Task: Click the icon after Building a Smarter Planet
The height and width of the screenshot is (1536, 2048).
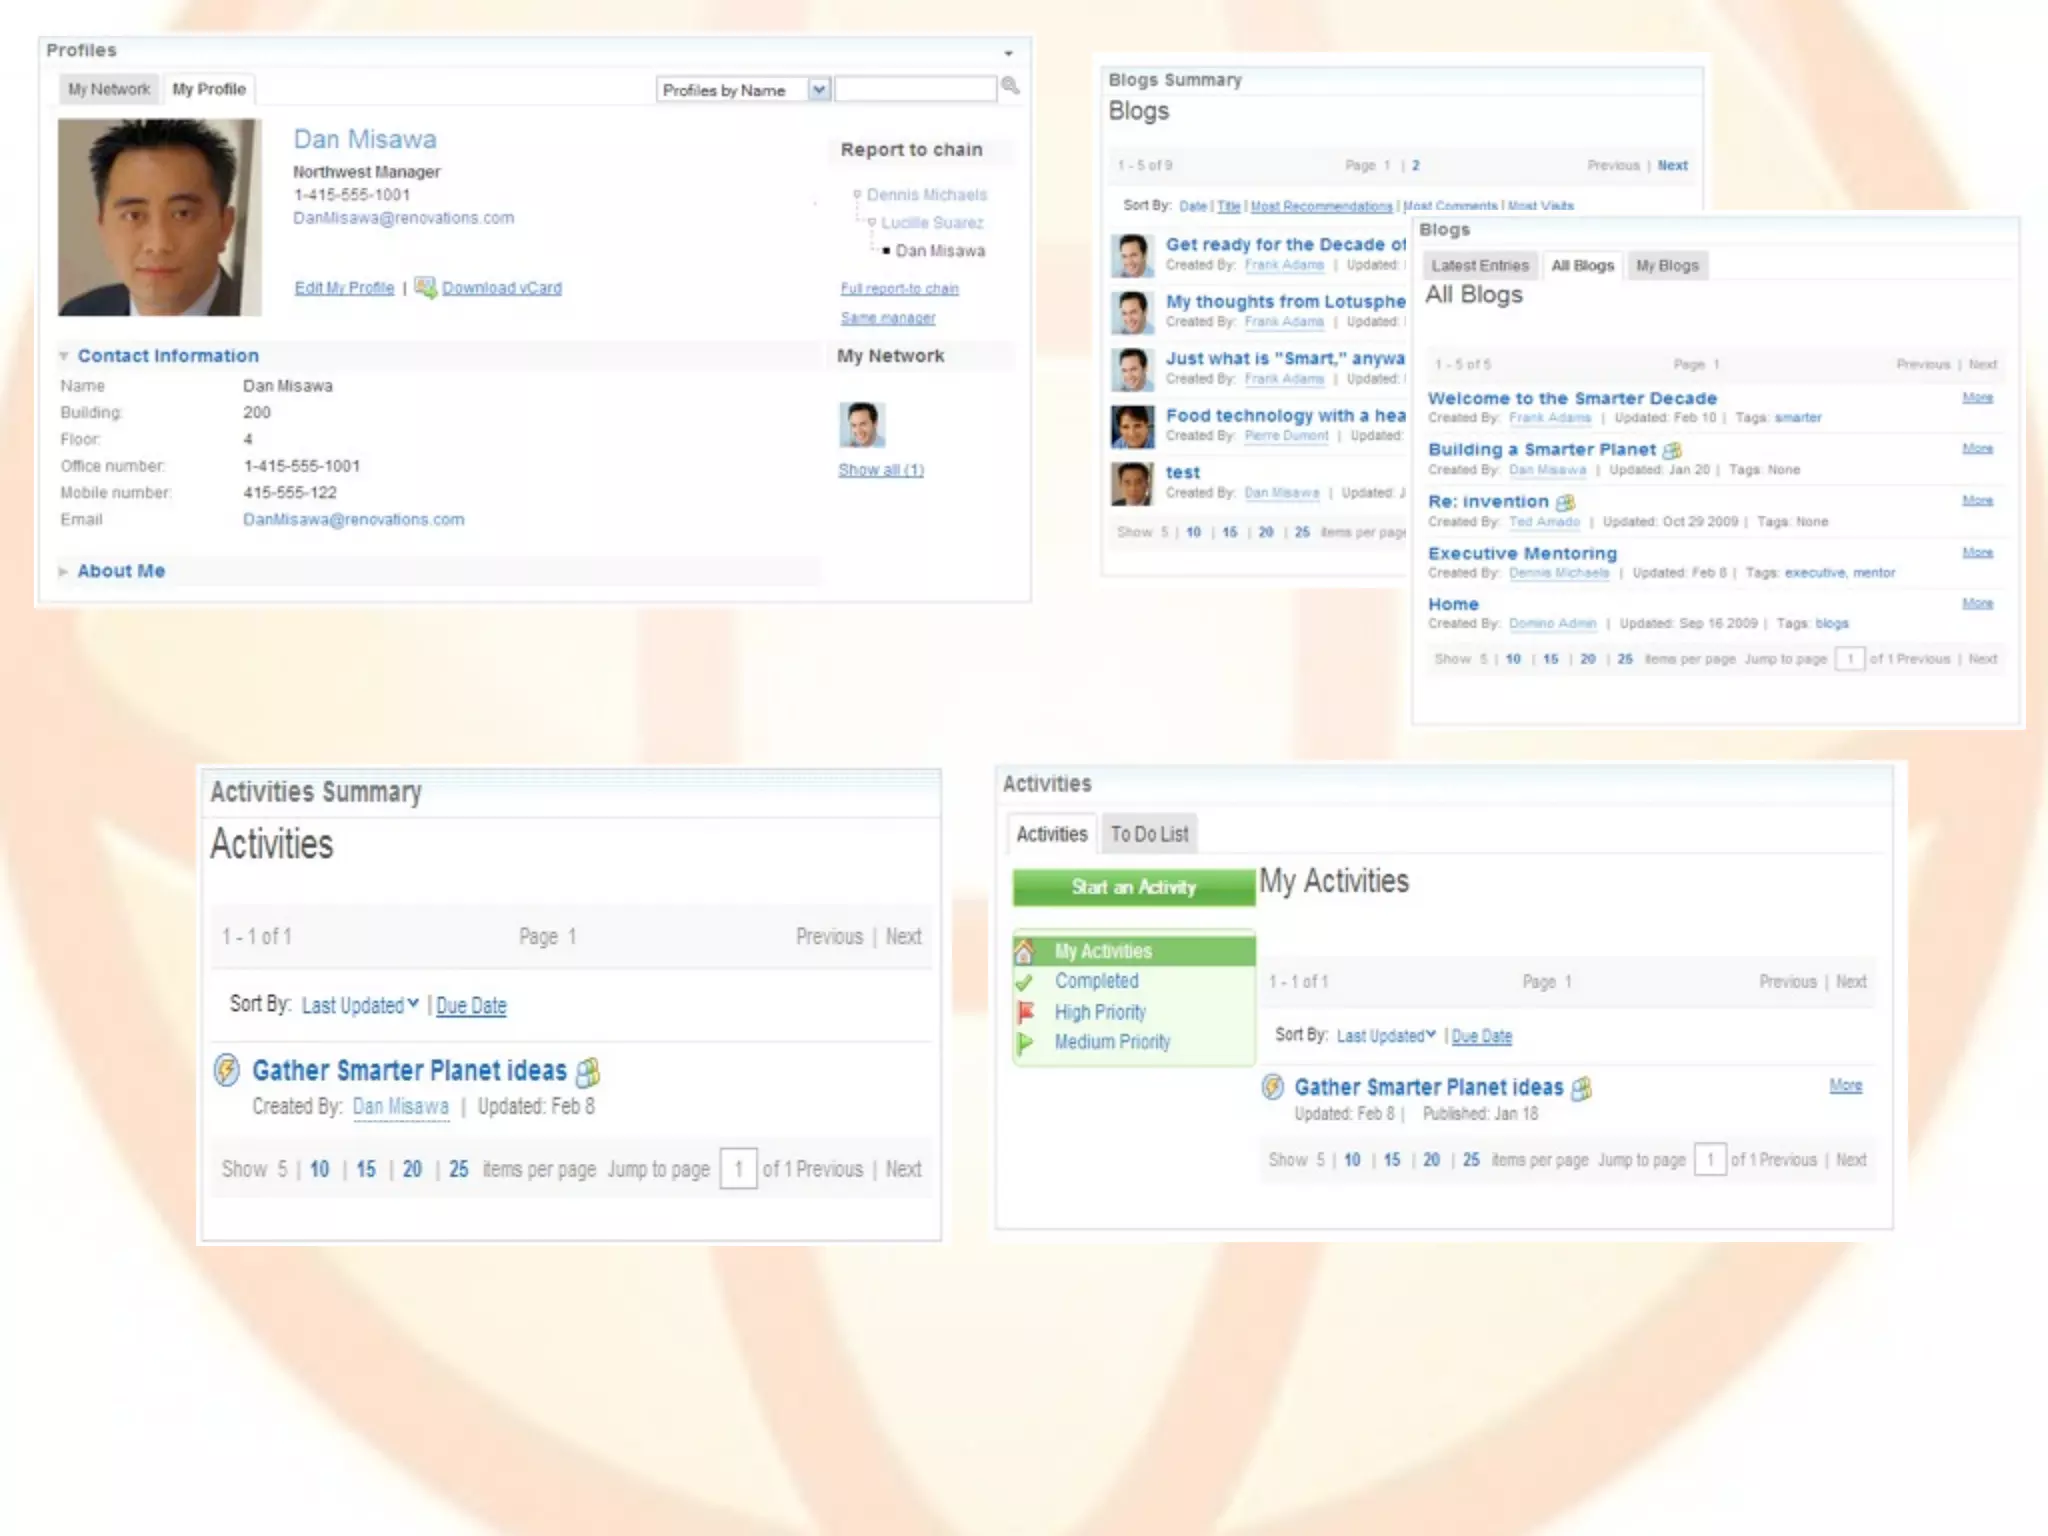Action: (1672, 450)
